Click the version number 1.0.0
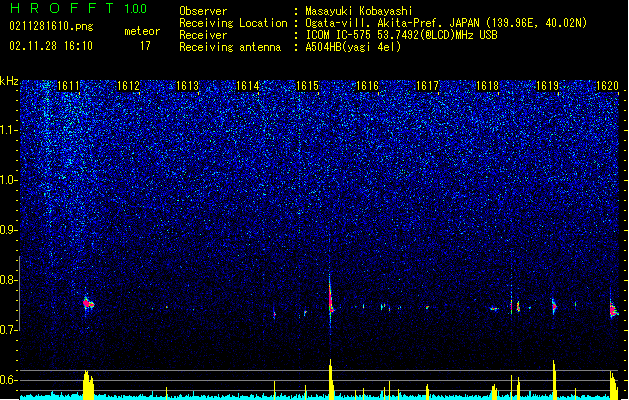The image size is (629, 400). (x=136, y=8)
